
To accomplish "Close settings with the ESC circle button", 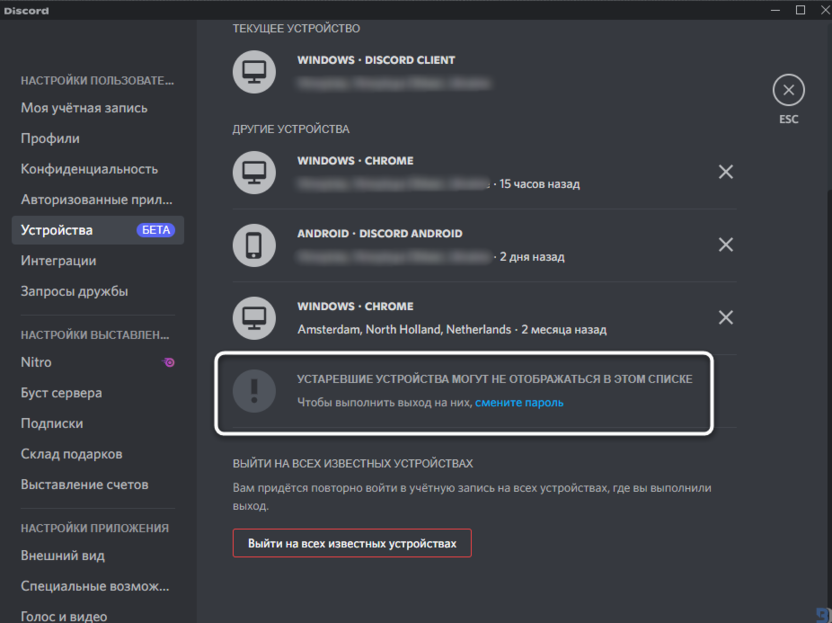I will [x=788, y=90].
